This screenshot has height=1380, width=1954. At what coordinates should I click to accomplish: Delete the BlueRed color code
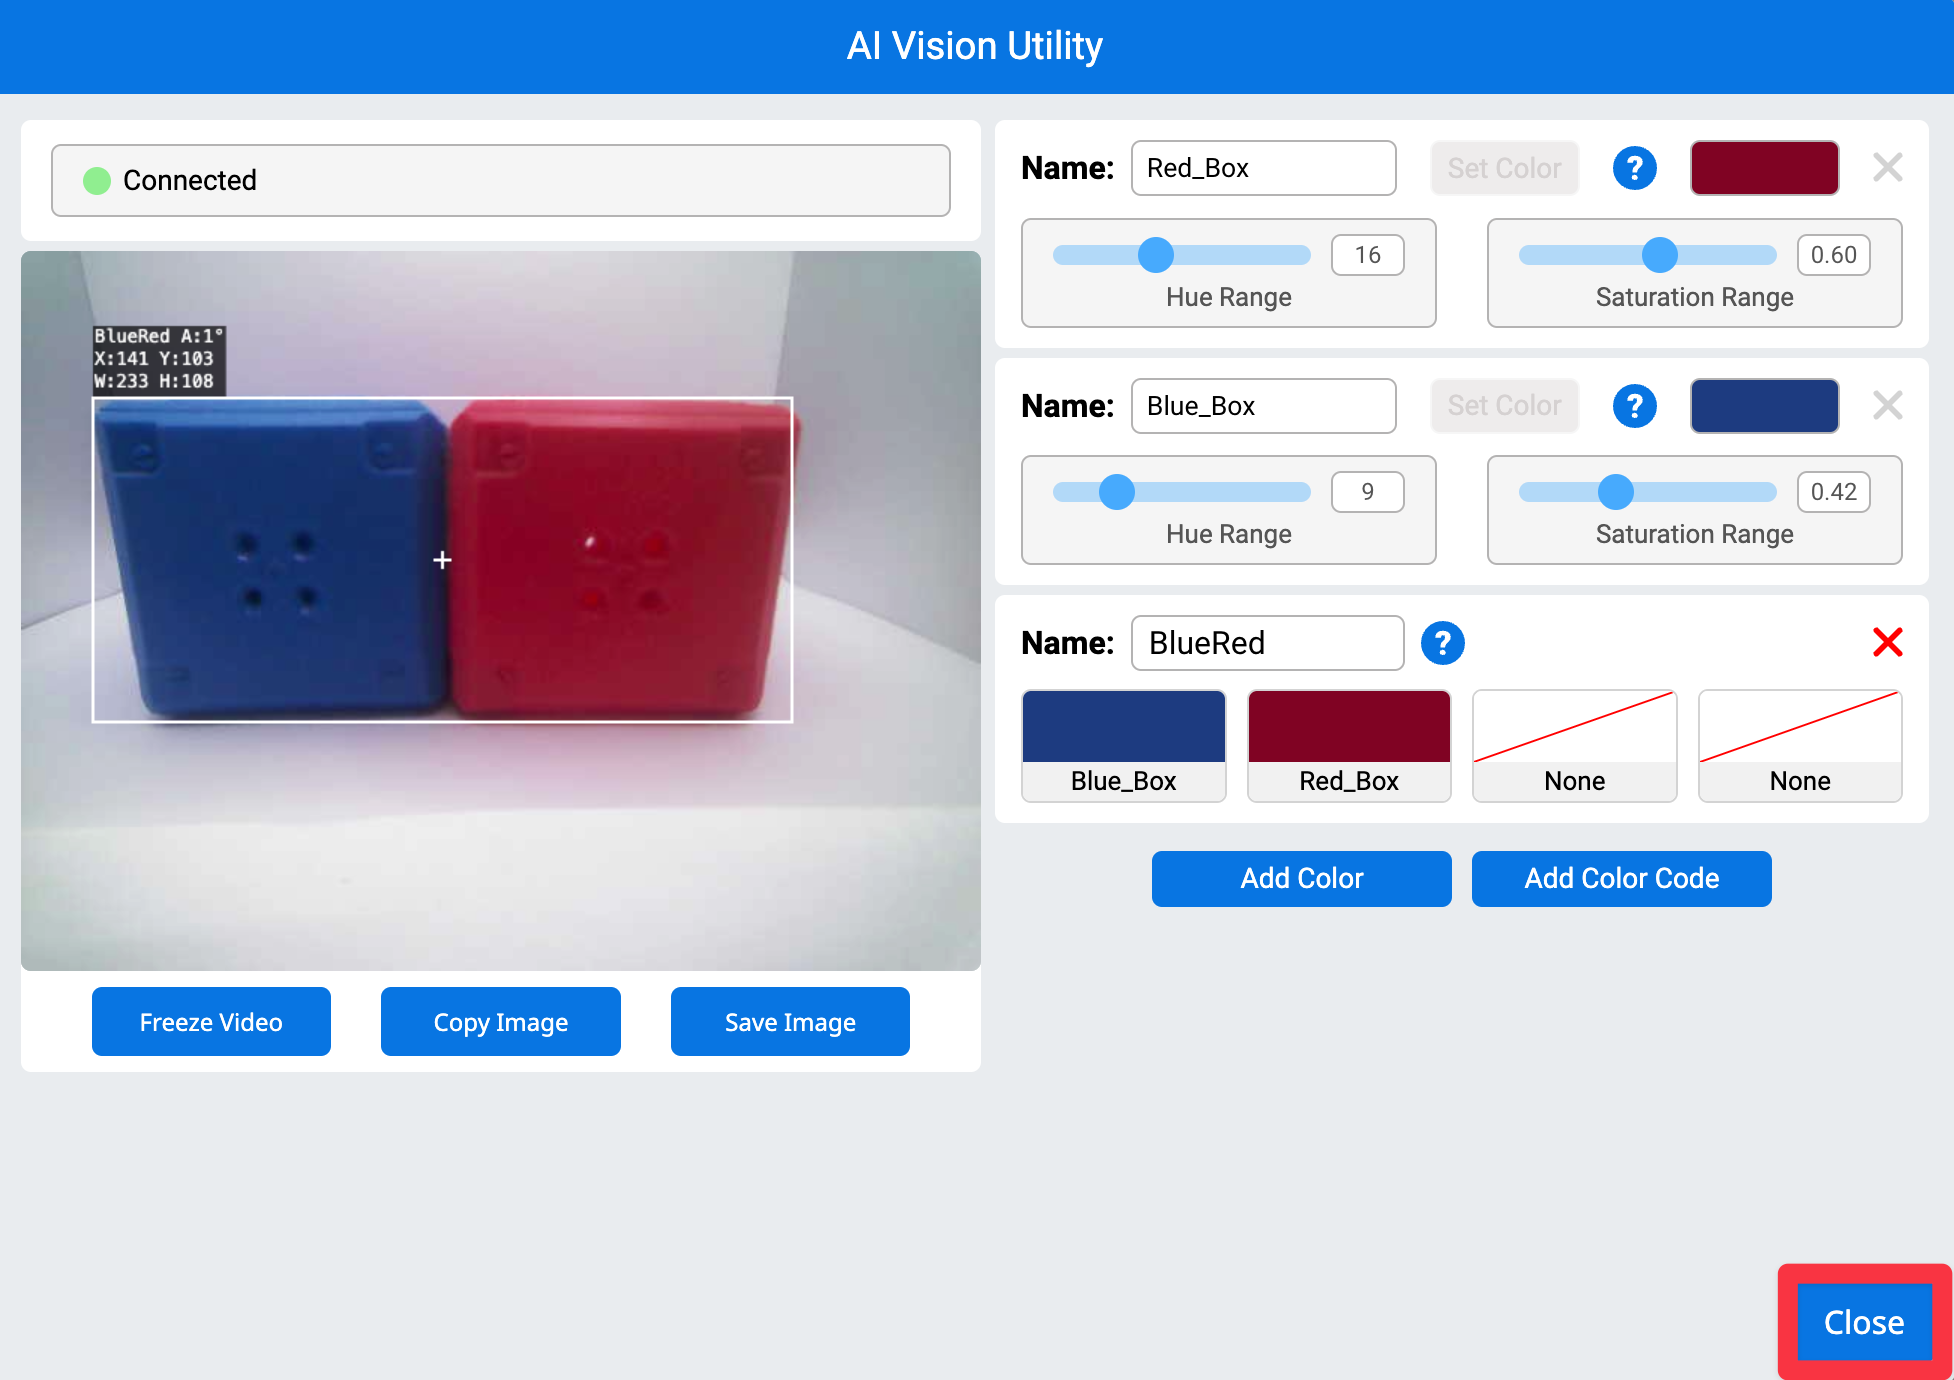tap(1887, 643)
